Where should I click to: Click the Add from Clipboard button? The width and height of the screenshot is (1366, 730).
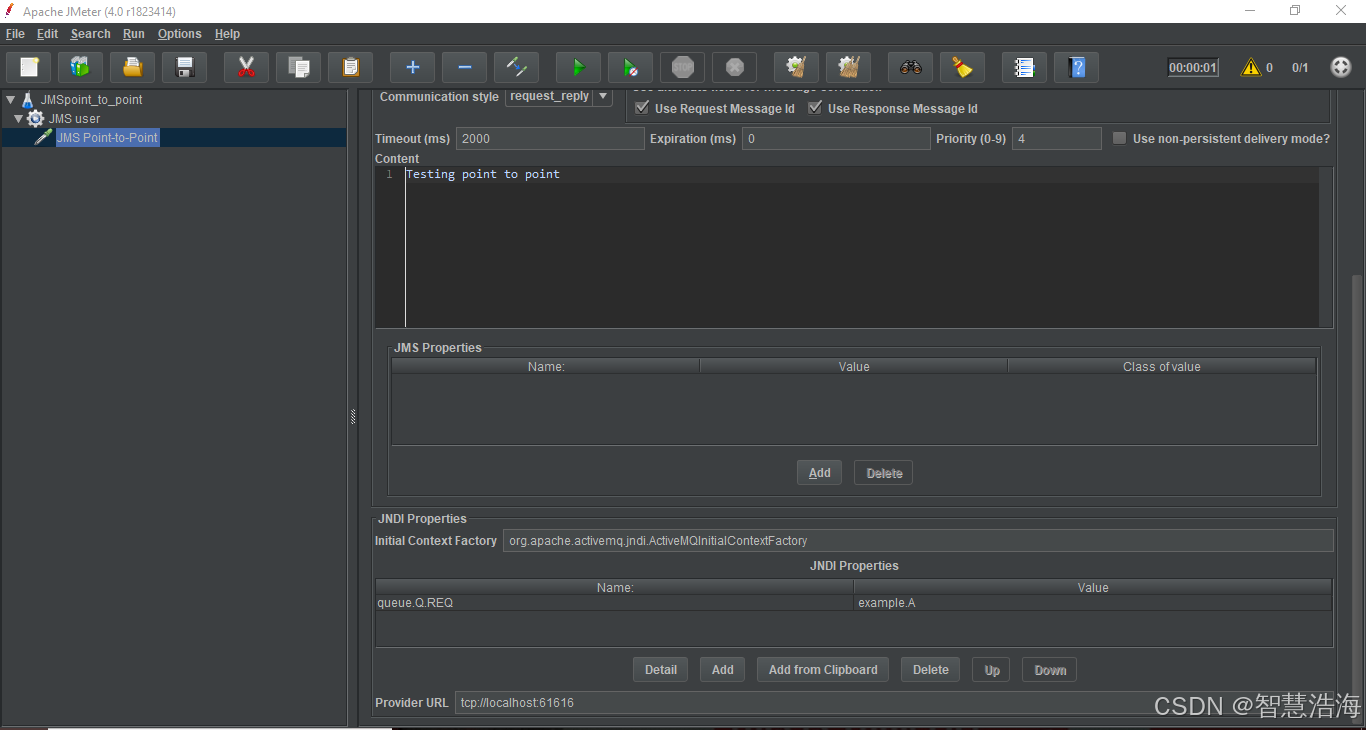pyautogui.click(x=823, y=670)
